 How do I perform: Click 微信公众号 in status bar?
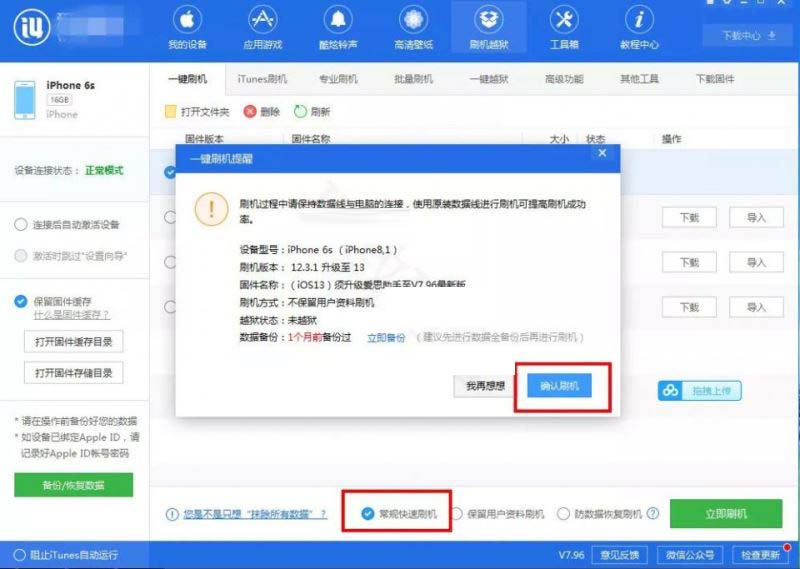click(689, 555)
